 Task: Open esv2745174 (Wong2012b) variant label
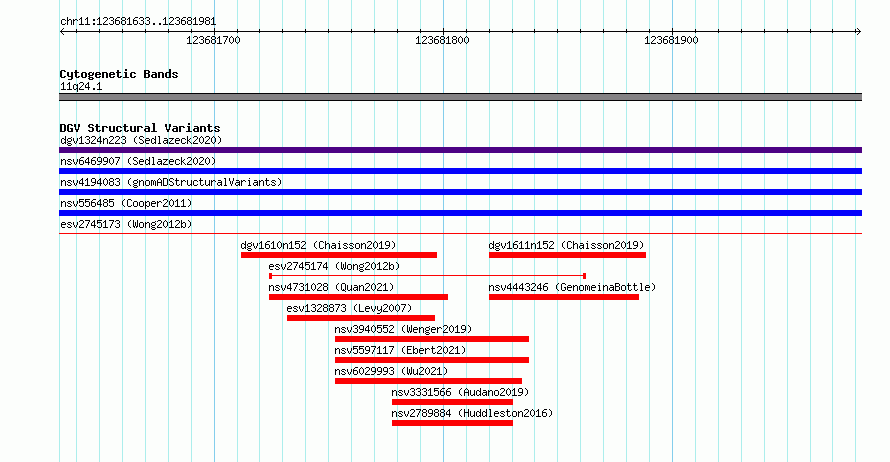click(x=334, y=266)
